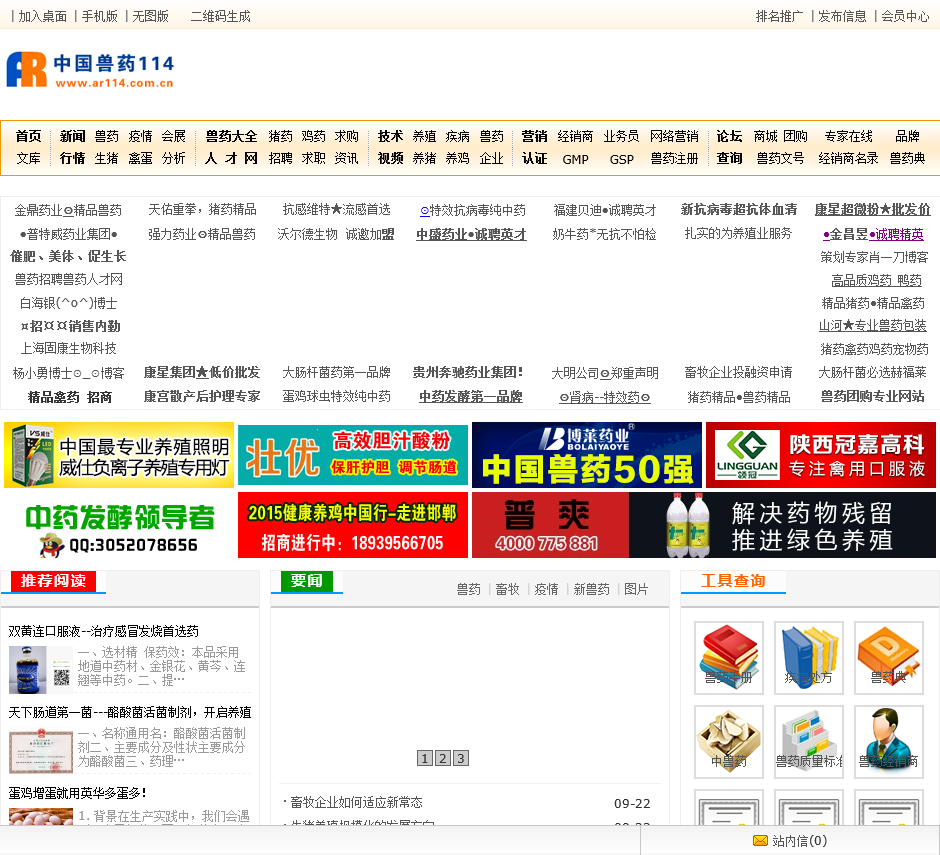Open 中药发酵第一品牌 text link
940x855 pixels.
click(x=471, y=397)
